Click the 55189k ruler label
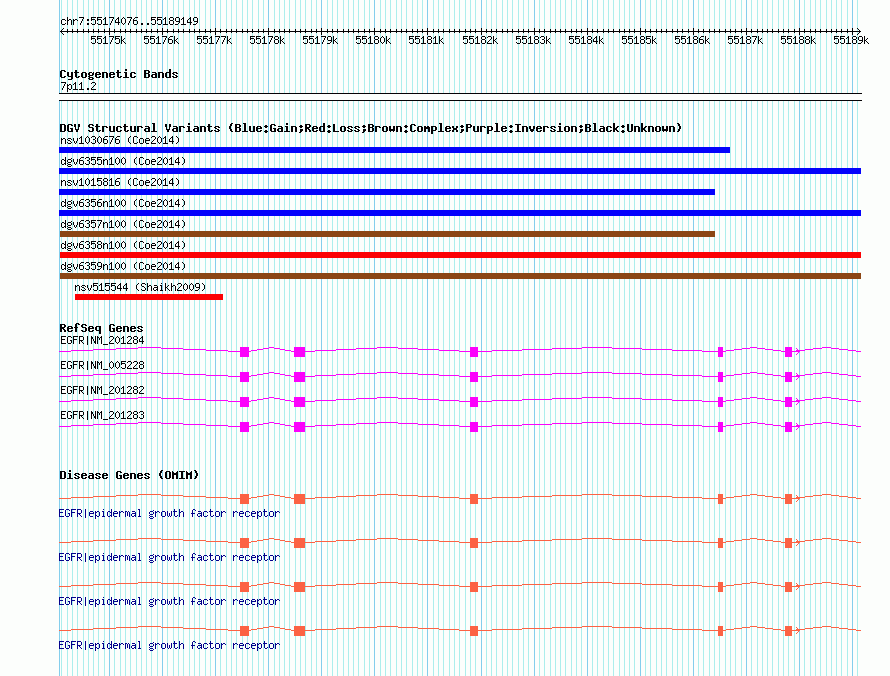Image resolution: width=890 pixels, height=676 pixels. 851,40
